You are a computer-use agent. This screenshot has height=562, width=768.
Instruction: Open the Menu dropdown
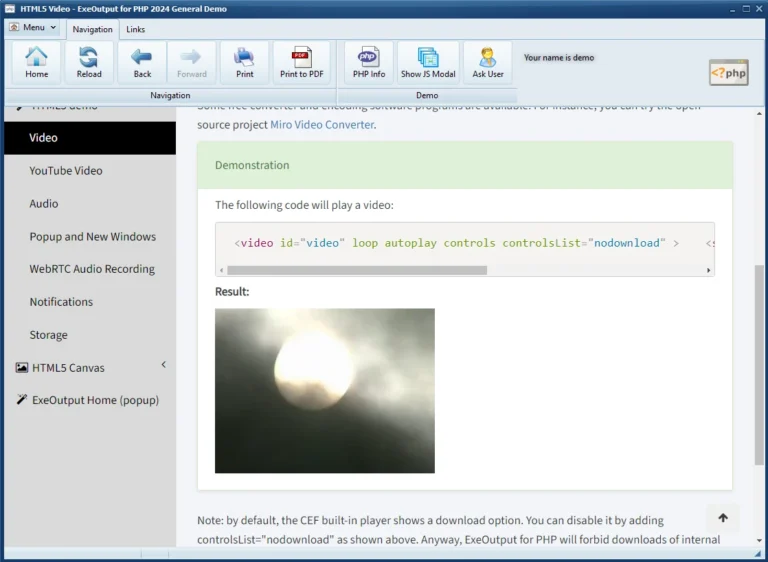(x=34, y=28)
